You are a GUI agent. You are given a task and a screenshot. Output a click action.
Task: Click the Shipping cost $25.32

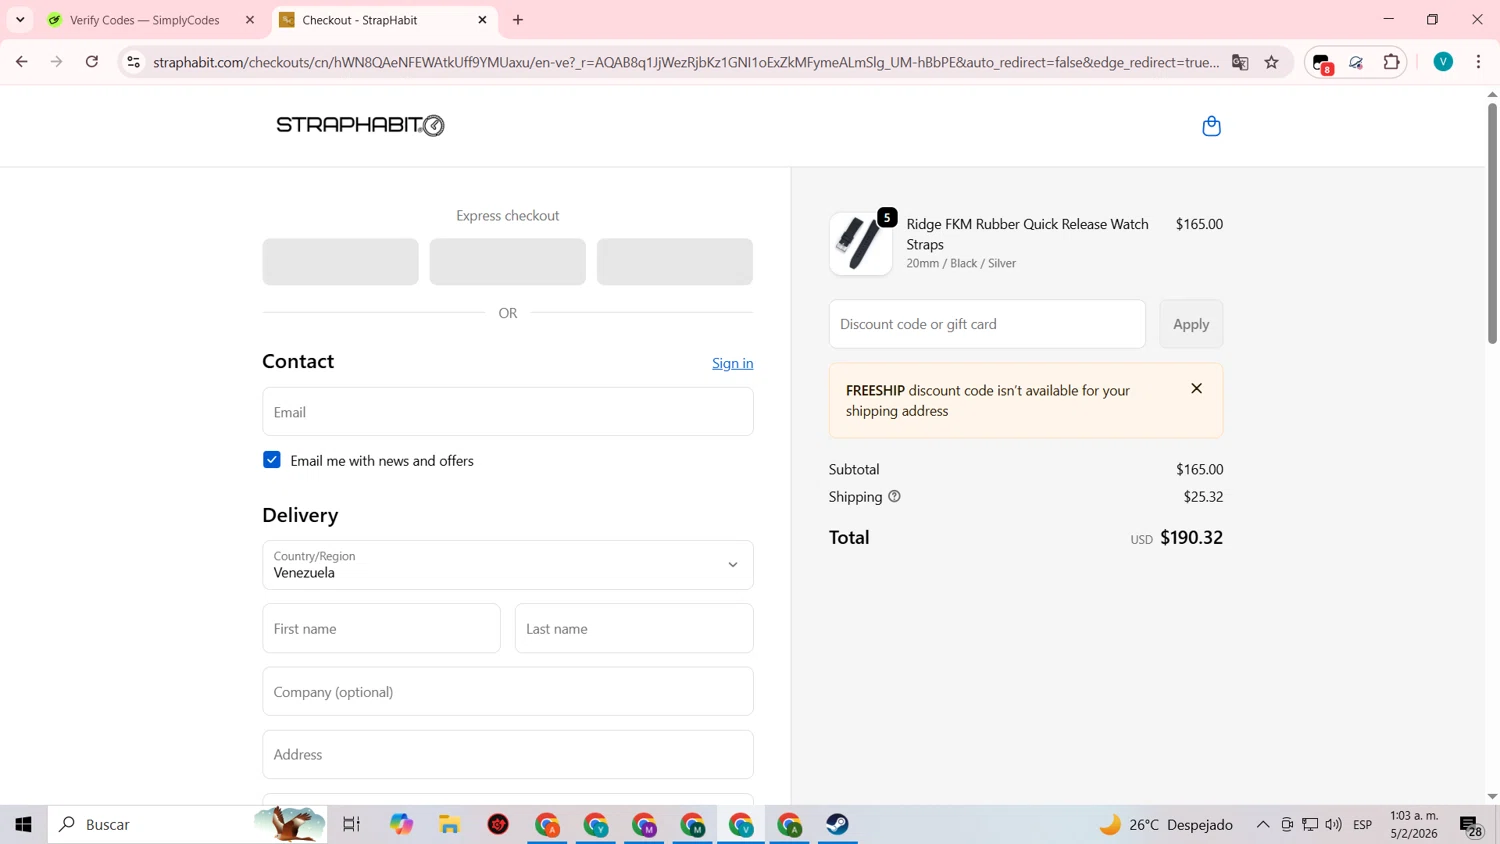1203,497
